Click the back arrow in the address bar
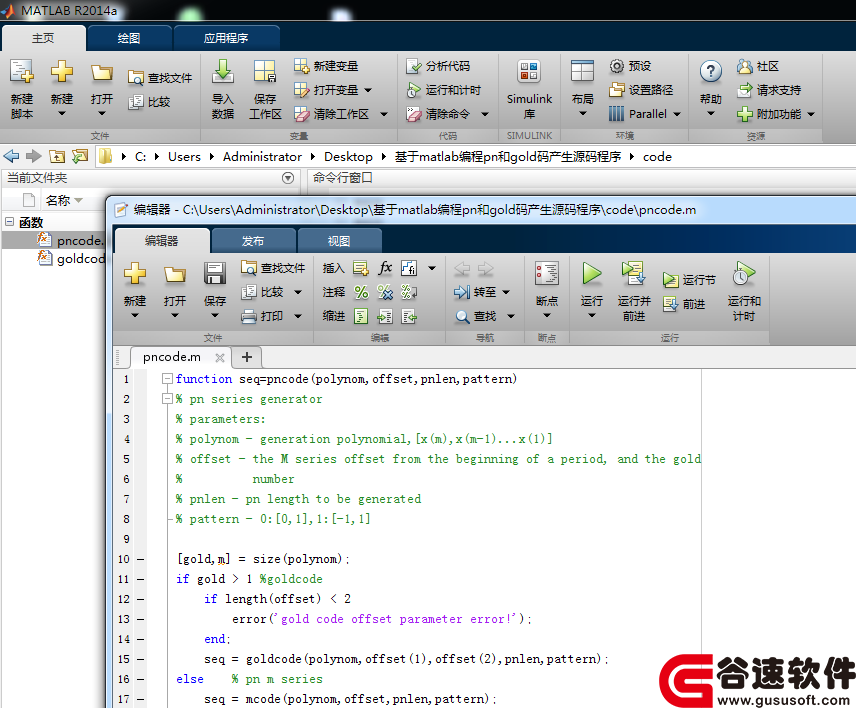856x708 pixels. click(11, 157)
